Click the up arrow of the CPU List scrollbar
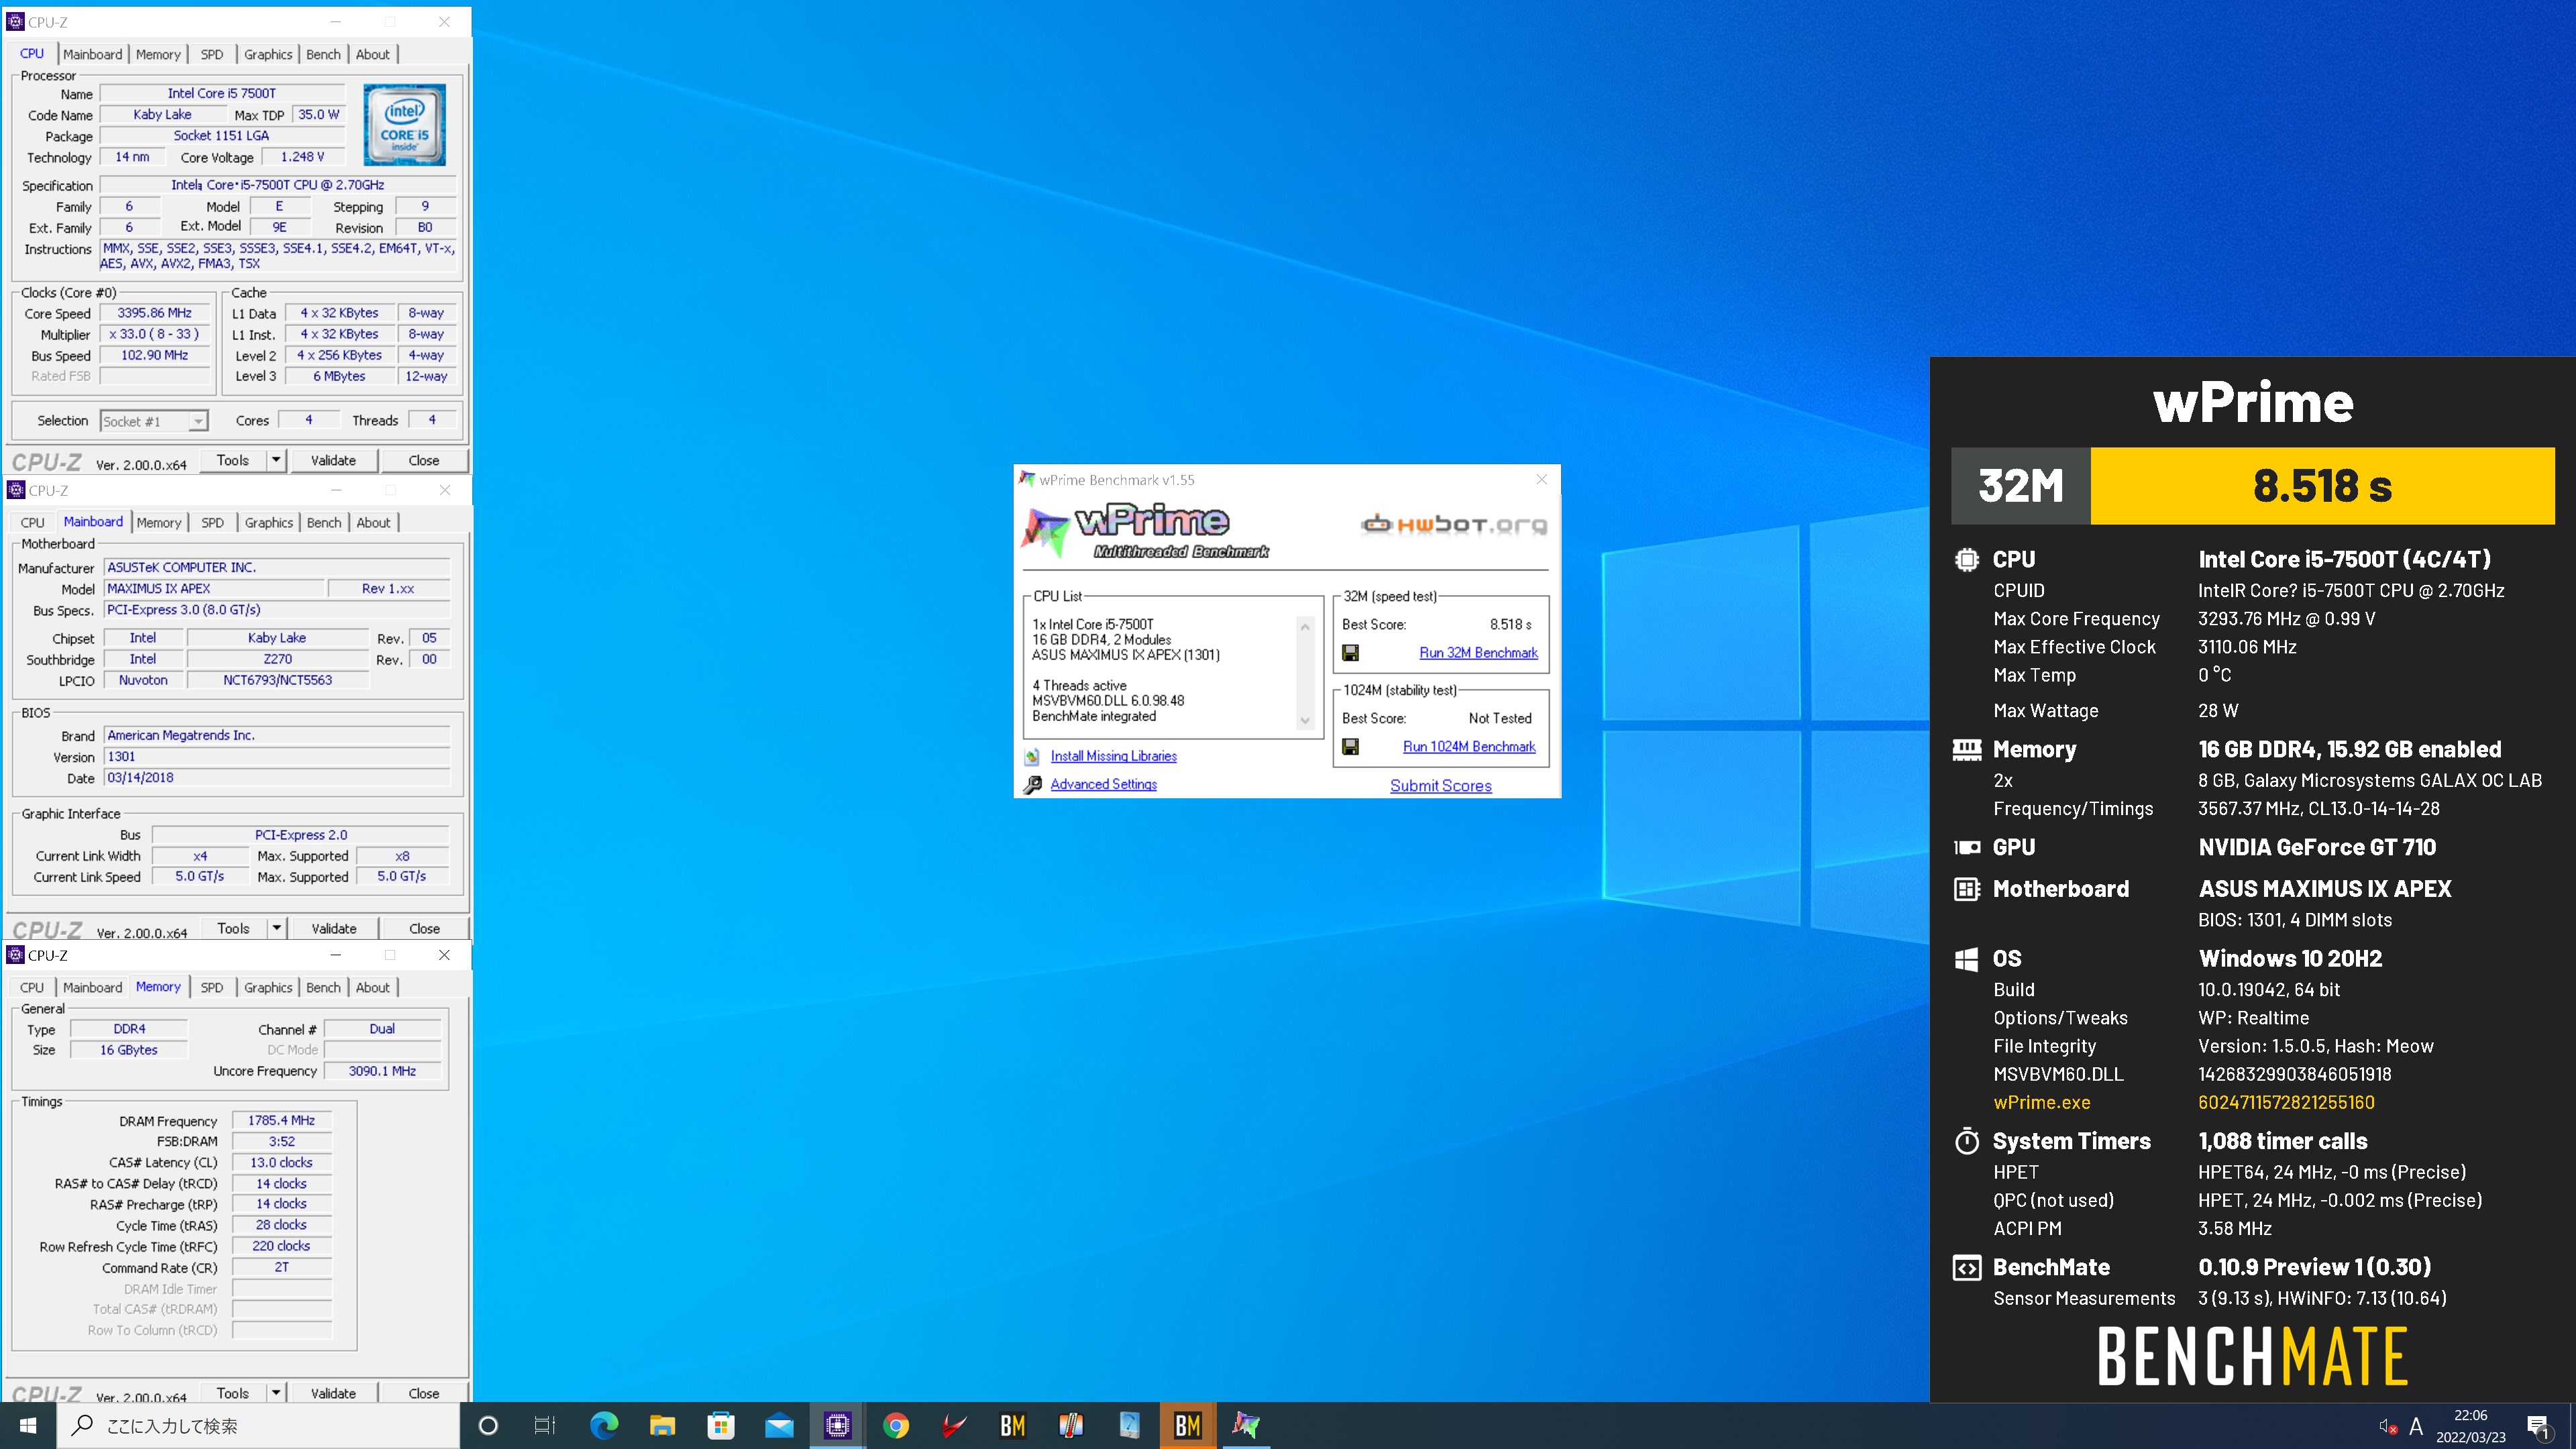The width and height of the screenshot is (2576, 1449). pos(1305,626)
